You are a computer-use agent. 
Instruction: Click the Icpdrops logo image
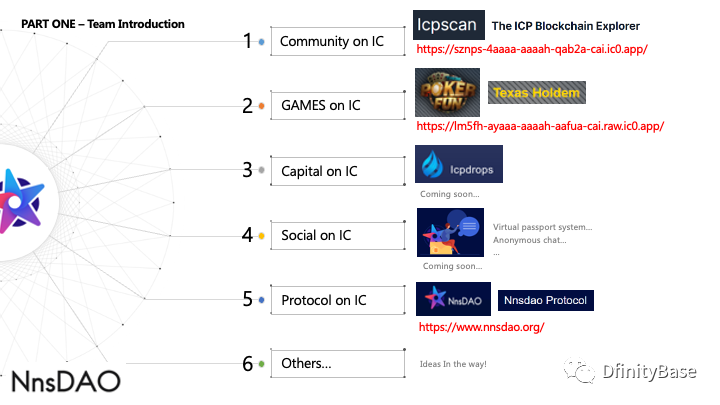[459, 164]
